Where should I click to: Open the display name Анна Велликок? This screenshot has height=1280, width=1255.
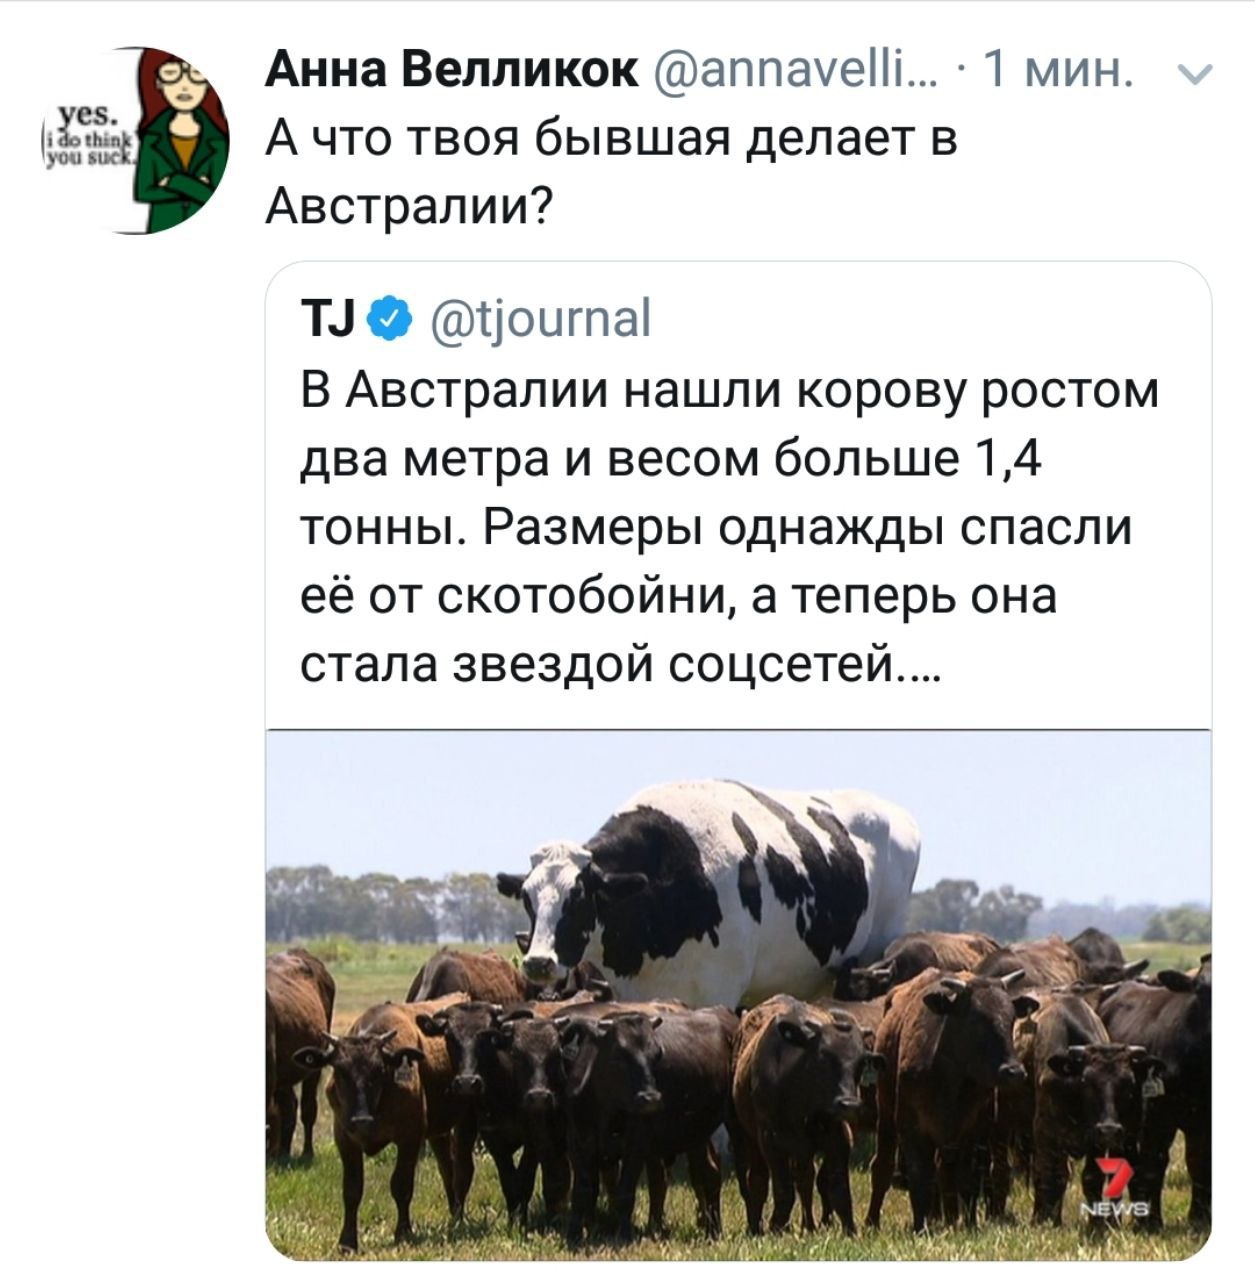point(452,71)
